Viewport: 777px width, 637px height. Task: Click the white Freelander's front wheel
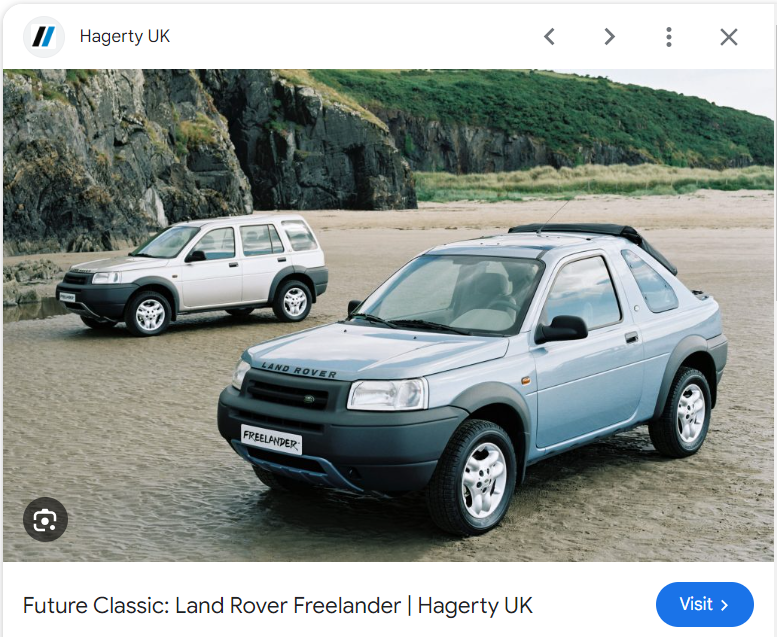pos(149,315)
